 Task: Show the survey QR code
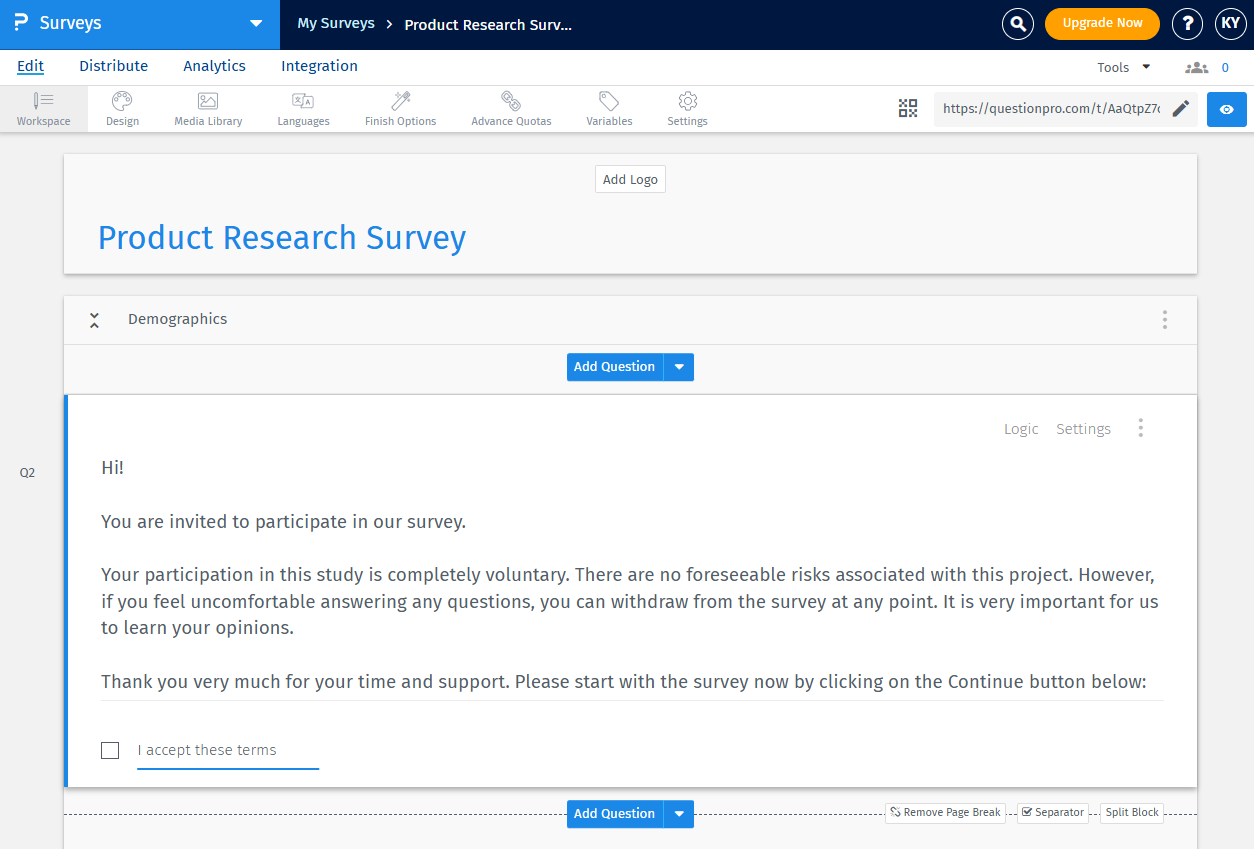click(x=908, y=108)
